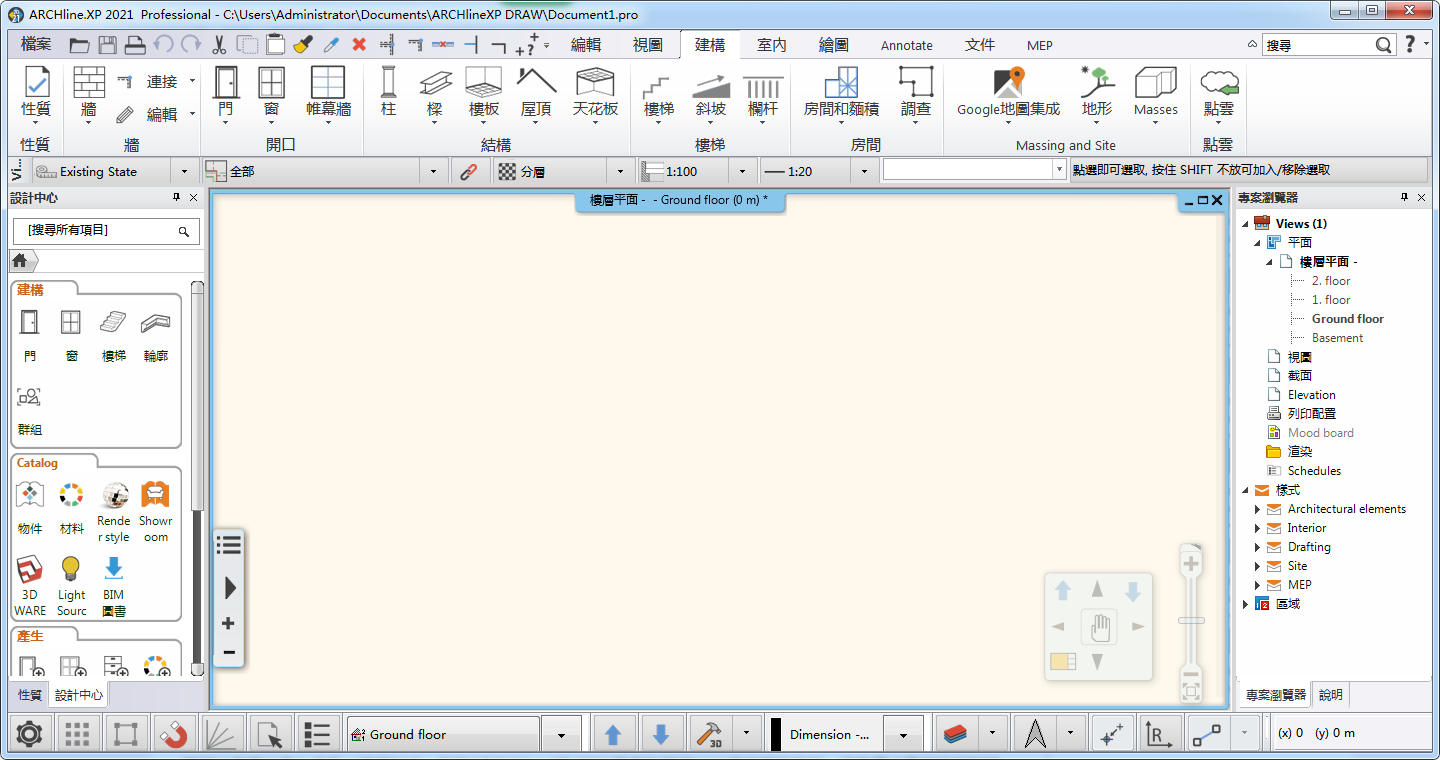Select the Curtain wall (帷幕牆) tool
This screenshot has width=1440, height=760.
[328, 96]
